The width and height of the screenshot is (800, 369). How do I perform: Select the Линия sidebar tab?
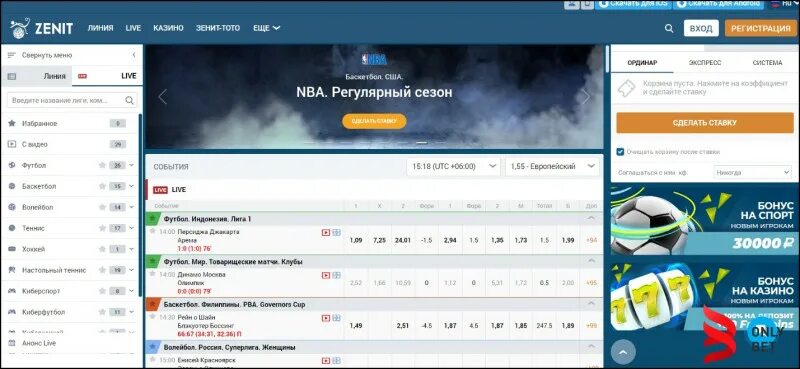point(37,76)
